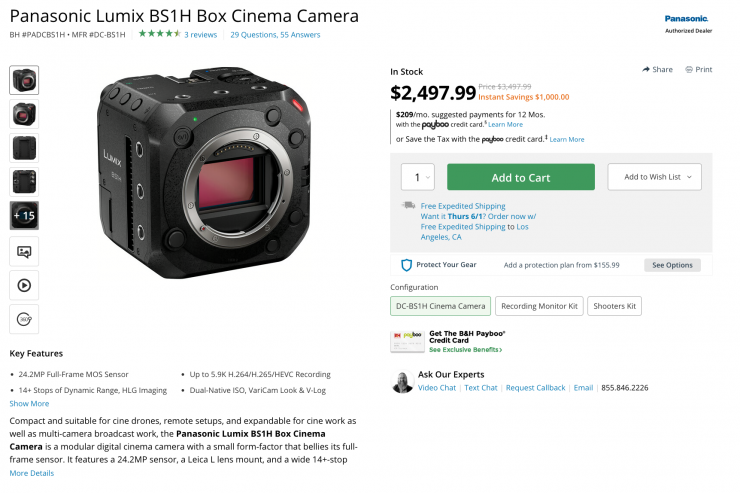Select the second camera thumbnail image
740x493 pixels.
pos(24,114)
